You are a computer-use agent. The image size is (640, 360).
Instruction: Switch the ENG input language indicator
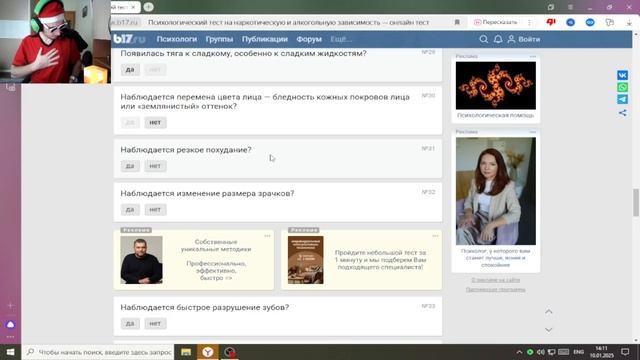[578, 352]
